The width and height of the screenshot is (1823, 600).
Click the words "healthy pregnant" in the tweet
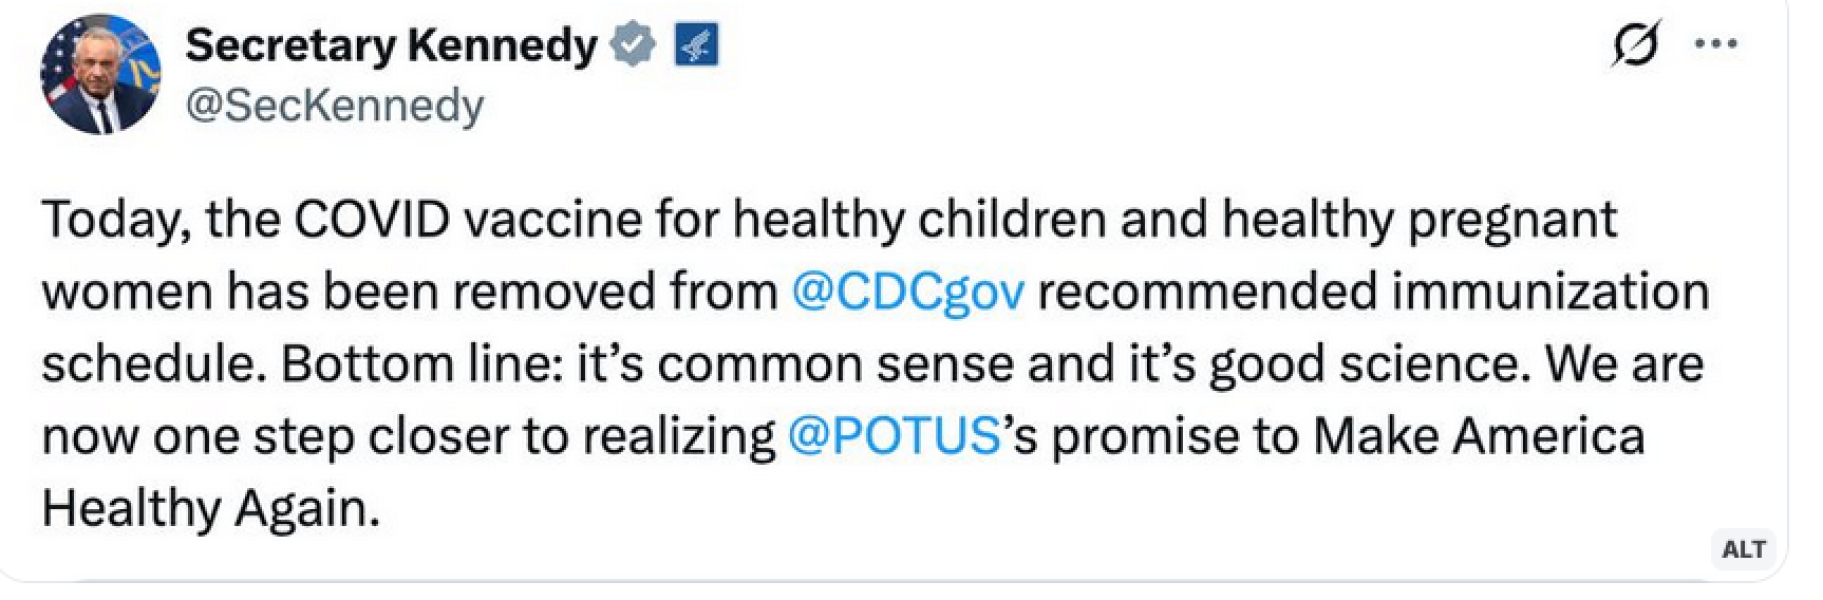[1418, 219]
